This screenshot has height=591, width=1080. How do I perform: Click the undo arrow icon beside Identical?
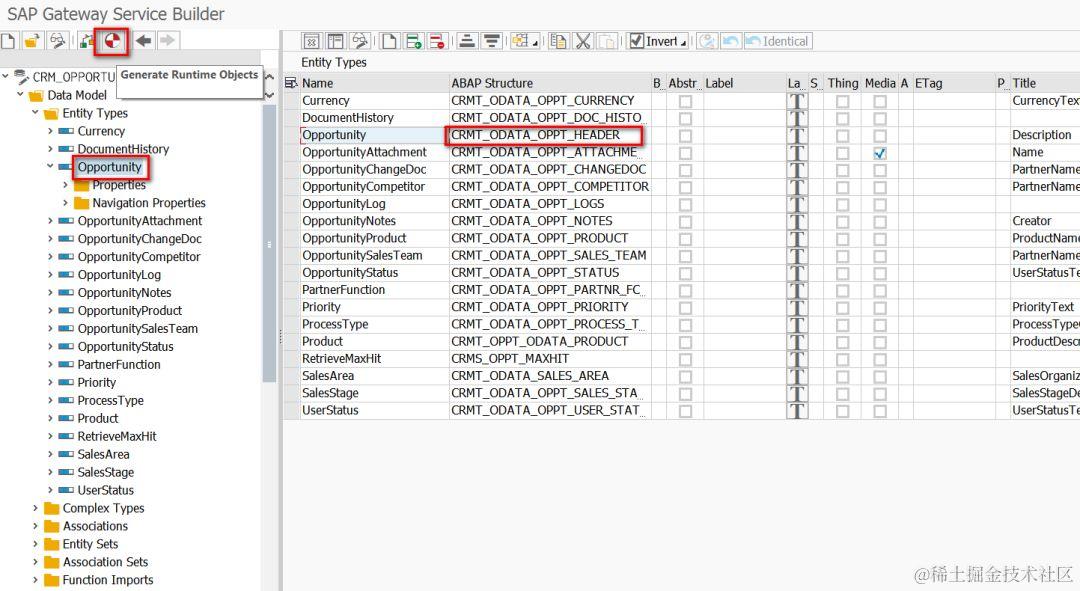point(731,41)
